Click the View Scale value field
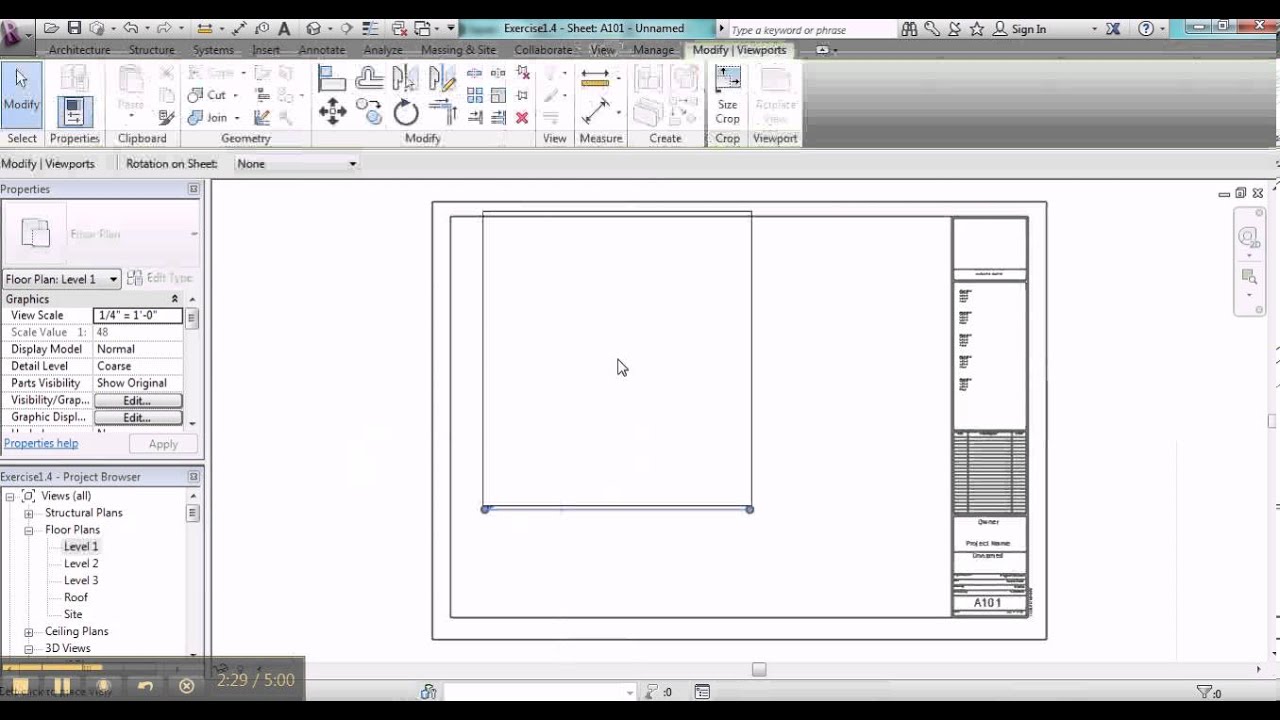Screen dimensions: 1280x720 click(138, 315)
